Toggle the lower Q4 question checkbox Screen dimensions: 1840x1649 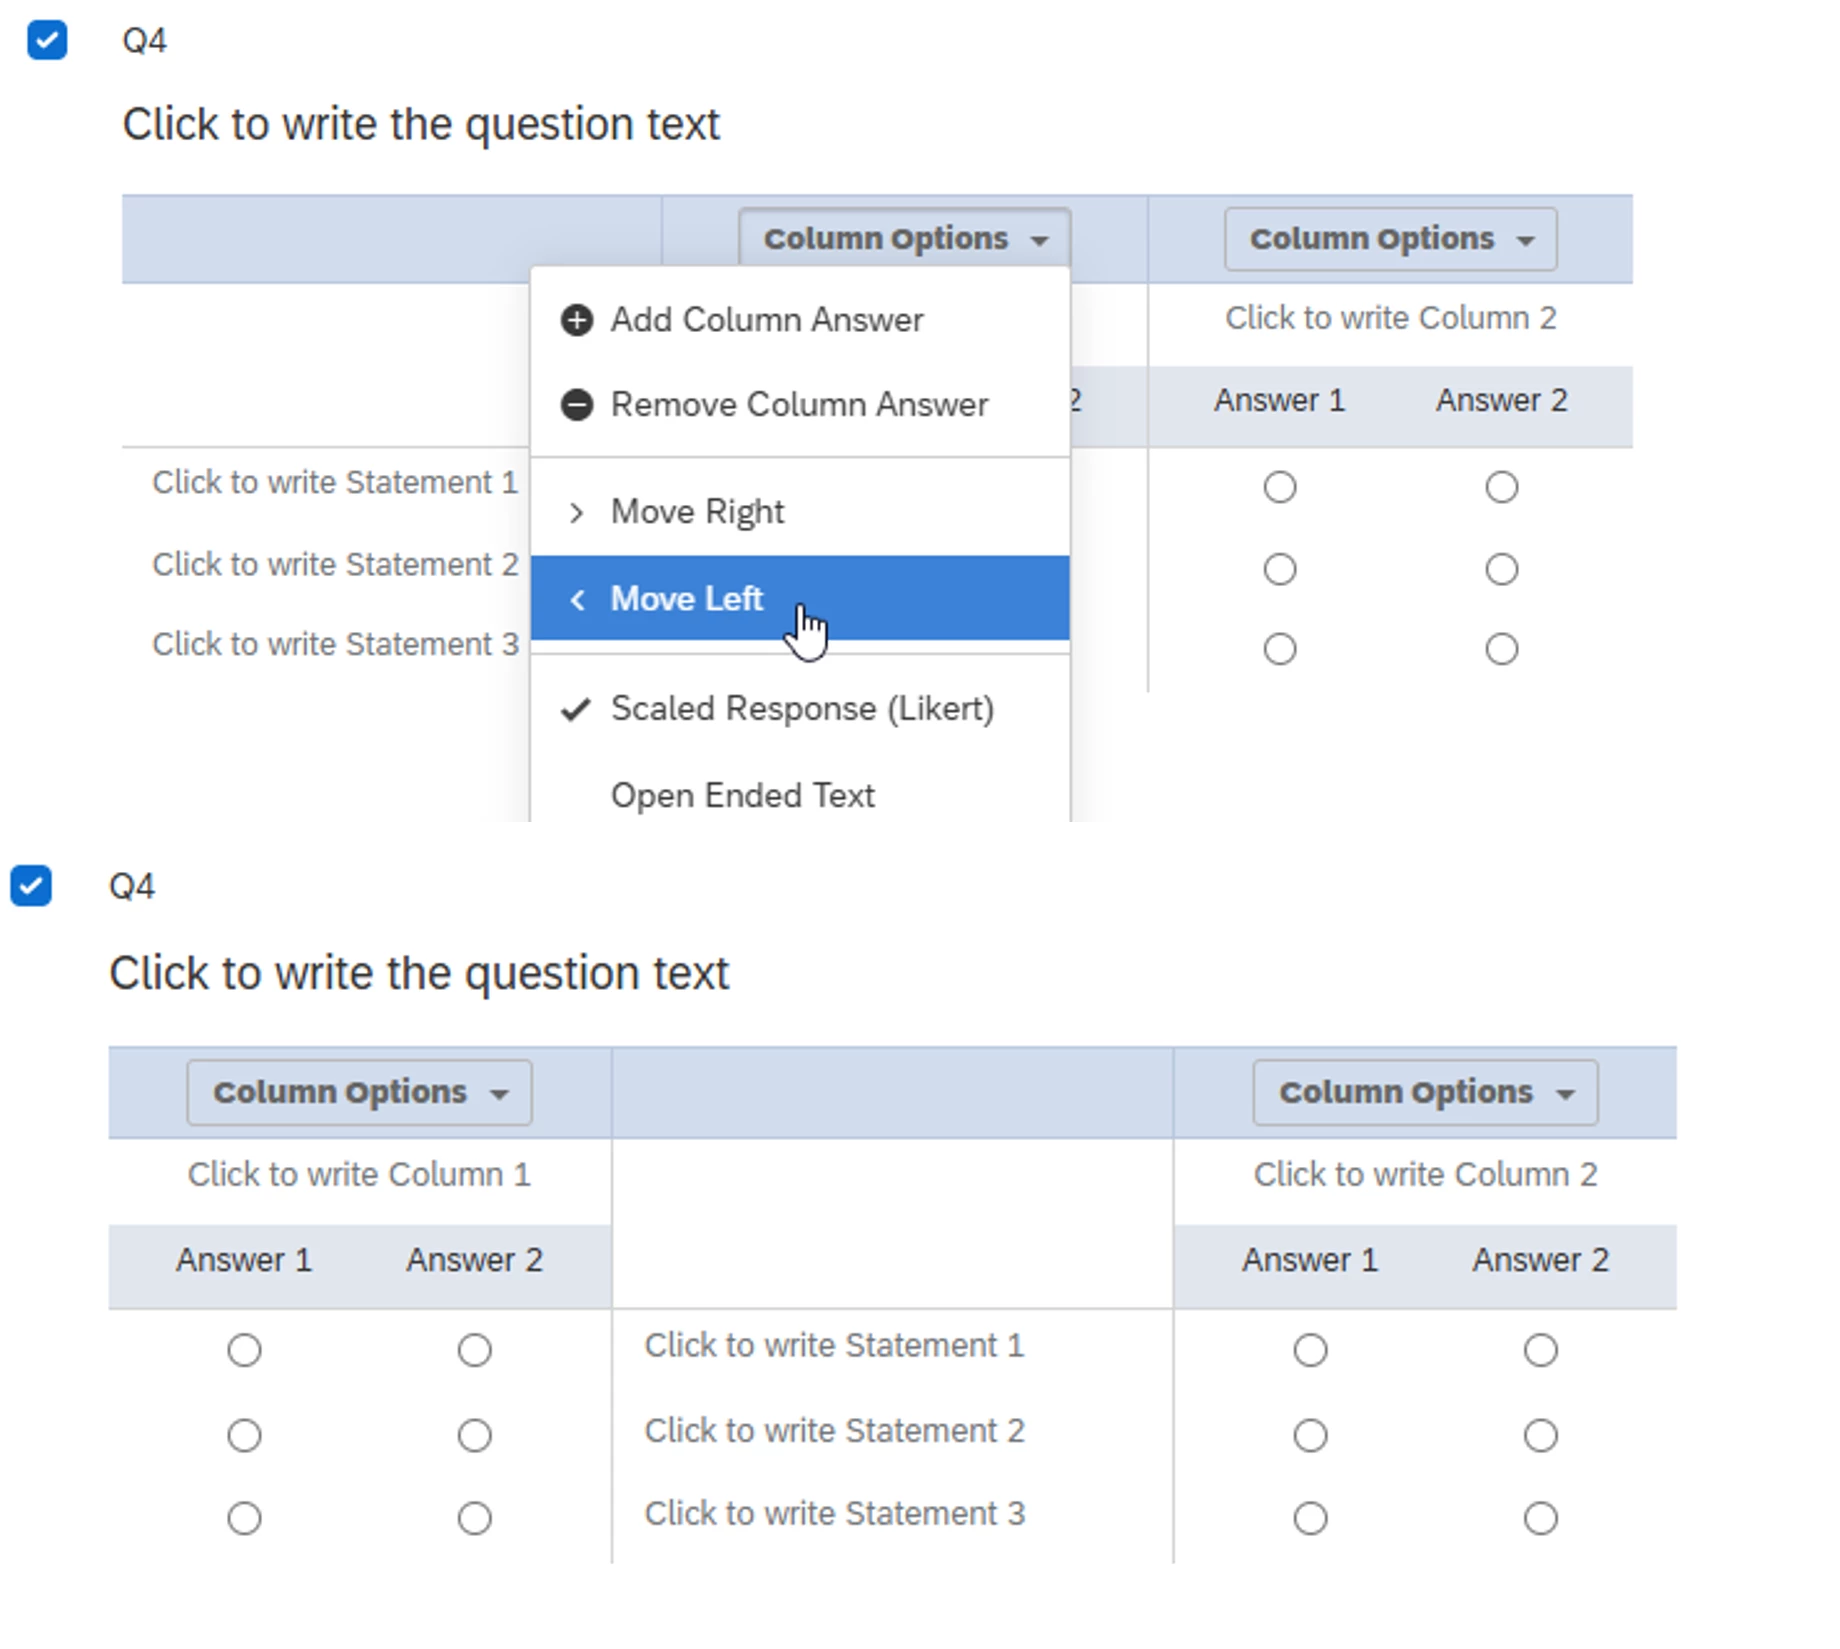tap(31, 886)
